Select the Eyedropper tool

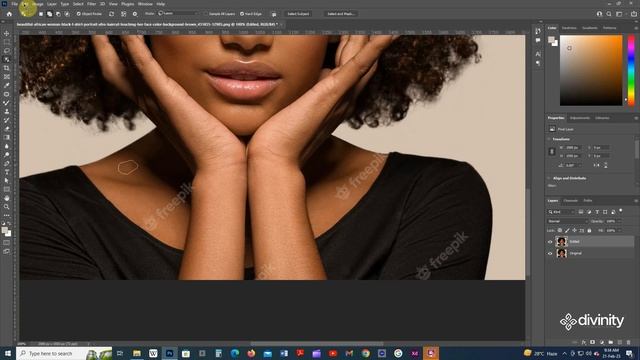tap(7, 85)
